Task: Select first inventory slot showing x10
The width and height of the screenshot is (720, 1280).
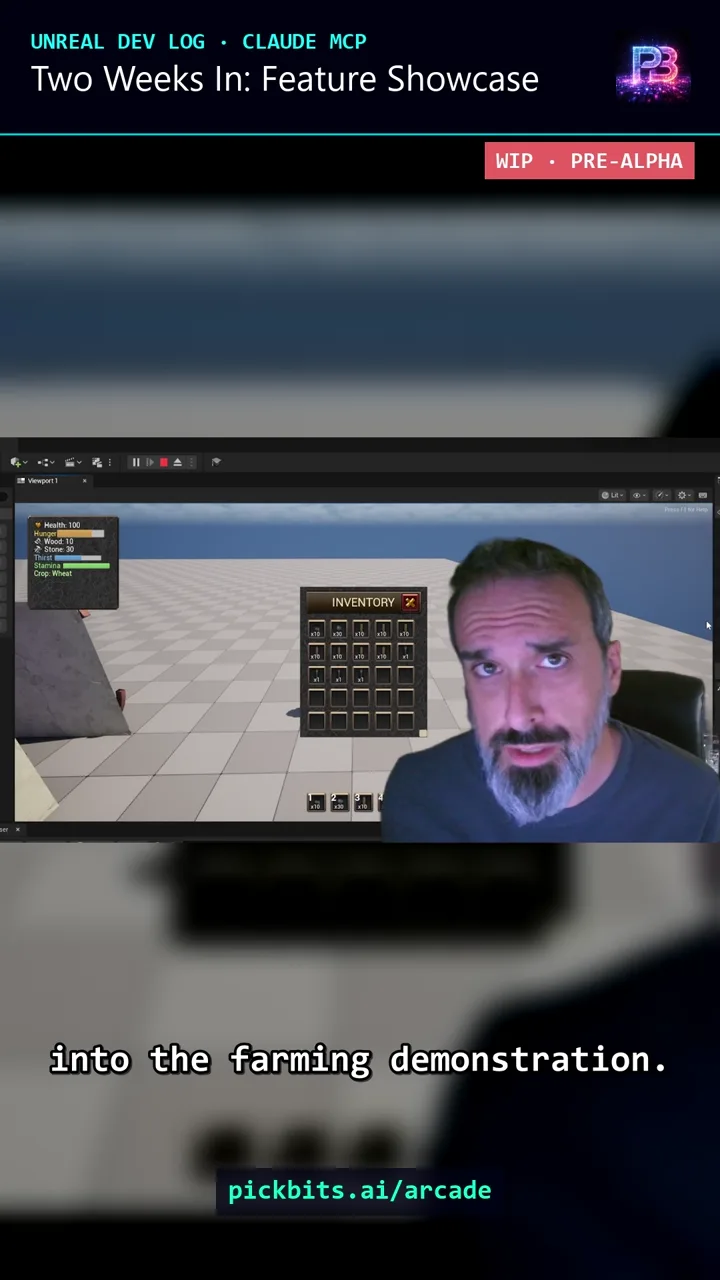Action: point(316,629)
